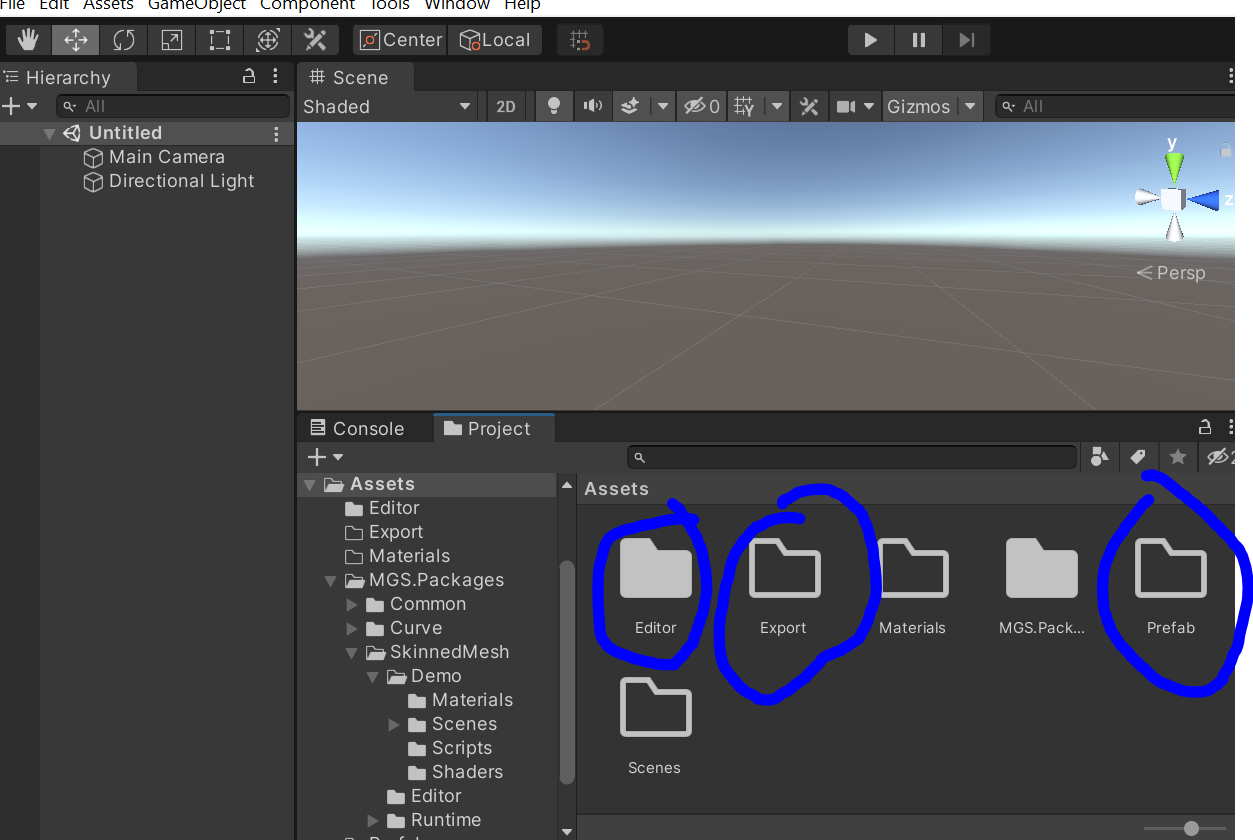Viewport: 1253px width, 840px height.
Task: Open scene component editor tools
Action: [x=809, y=106]
